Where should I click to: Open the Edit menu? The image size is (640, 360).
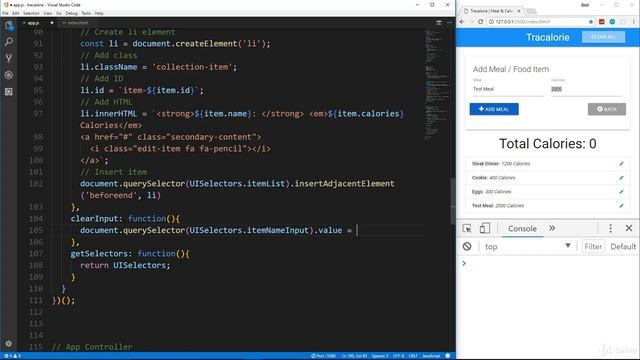[16, 13]
